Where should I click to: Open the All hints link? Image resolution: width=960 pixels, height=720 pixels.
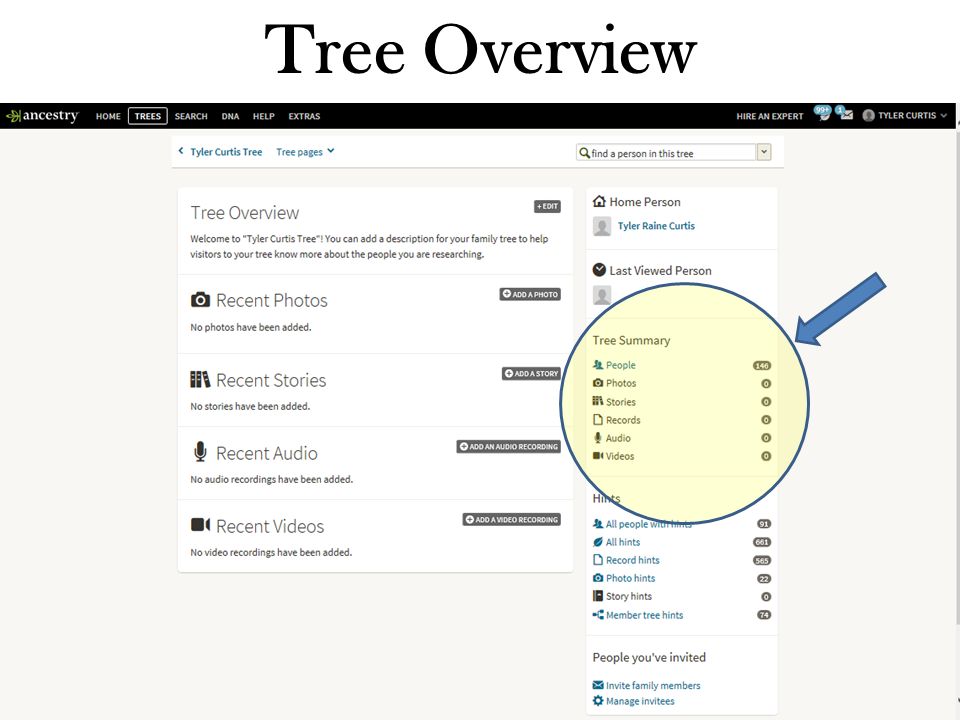pyautogui.click(x=623, y=542)
